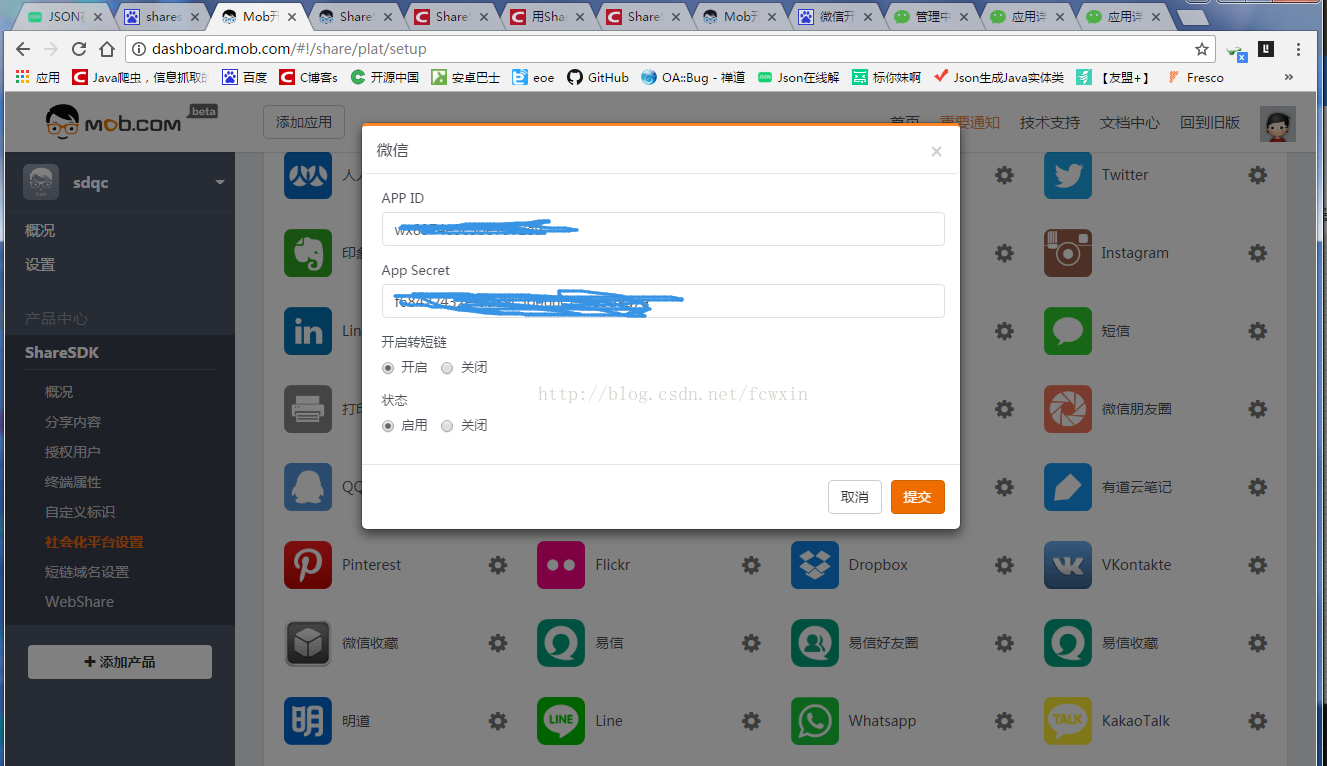The height and width of the screenshot is (766, 1327).
Task: Select 启用 for 状态
Action: point(388,425)
